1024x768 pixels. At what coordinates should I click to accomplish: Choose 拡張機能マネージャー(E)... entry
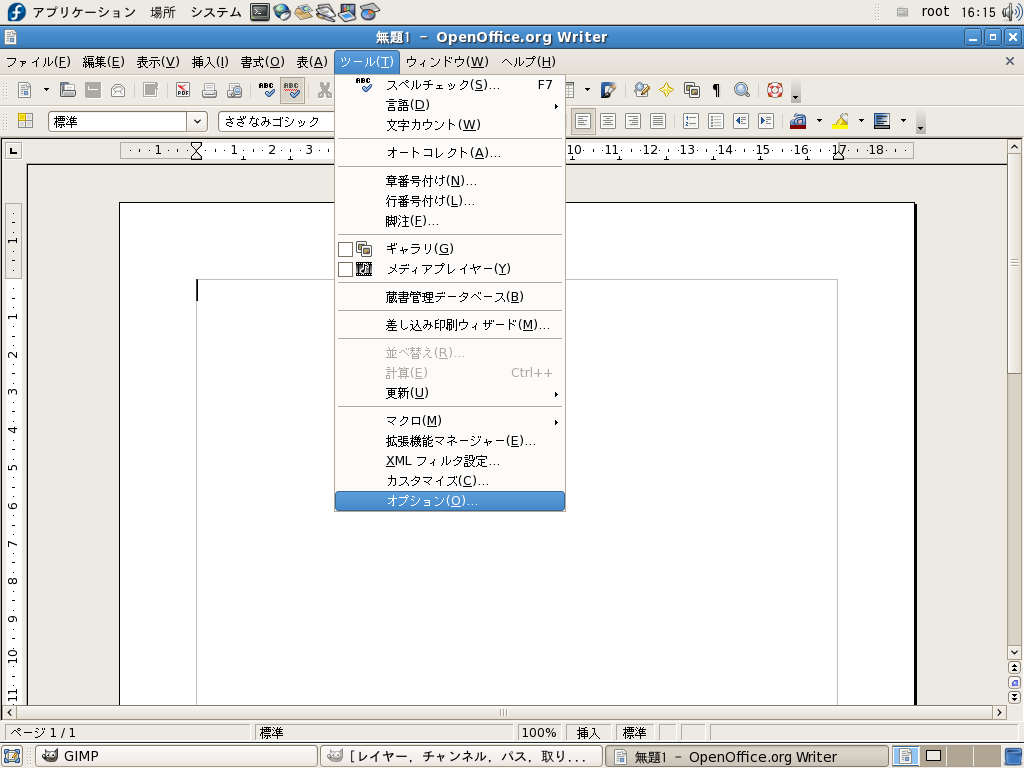pyautogui.click(x=450, y=441)
